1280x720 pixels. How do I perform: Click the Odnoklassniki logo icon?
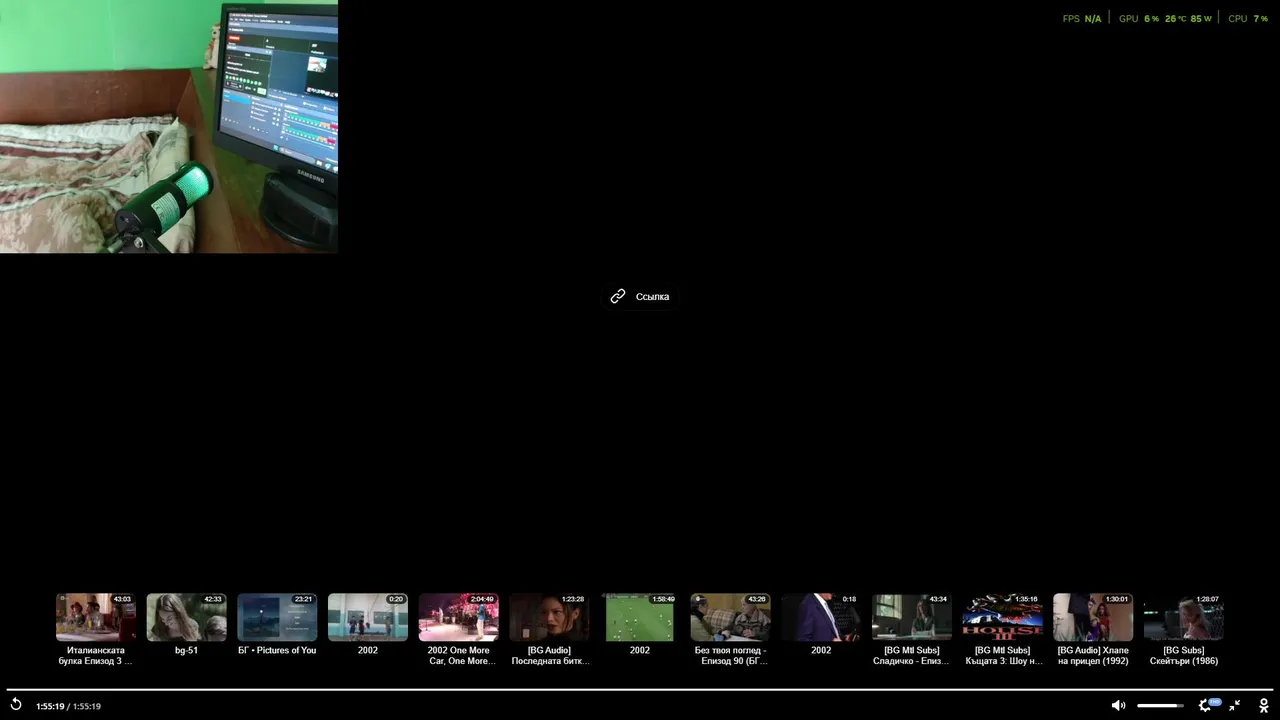pyautogui.click(x=1264, y=705)
